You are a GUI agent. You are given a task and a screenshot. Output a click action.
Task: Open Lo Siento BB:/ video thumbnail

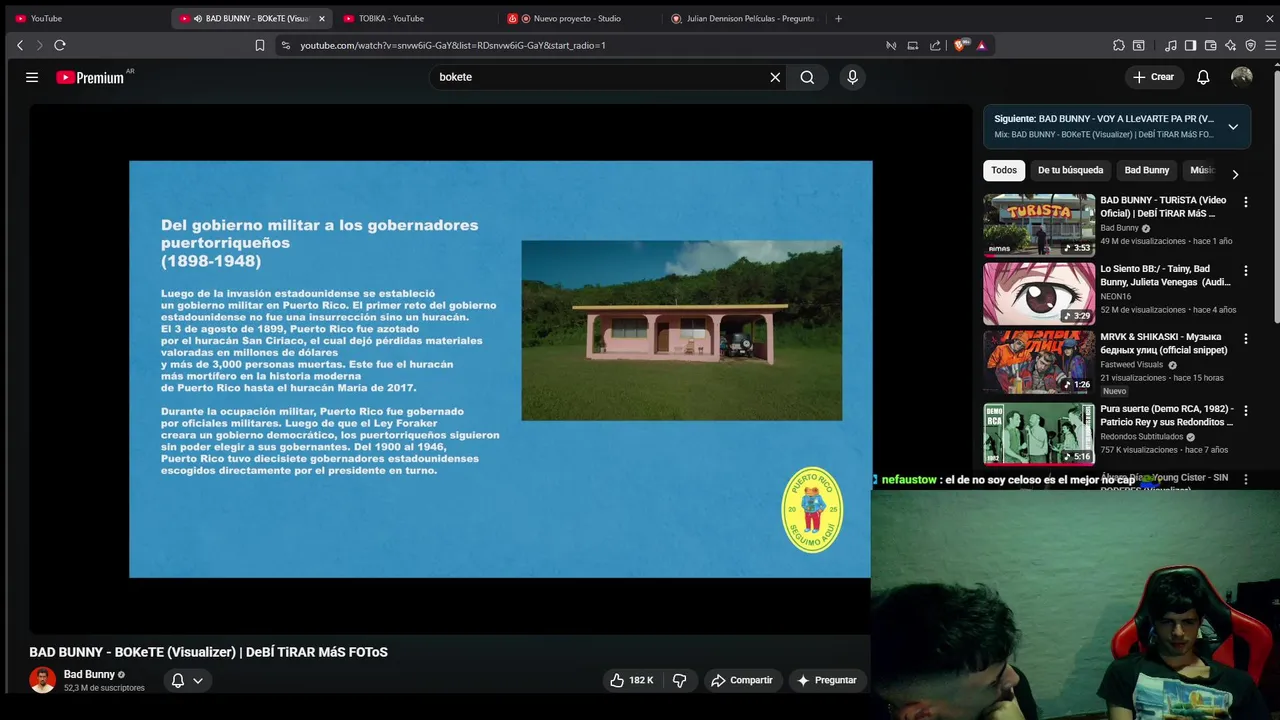pyautogui.click(x=1039, y=294)
